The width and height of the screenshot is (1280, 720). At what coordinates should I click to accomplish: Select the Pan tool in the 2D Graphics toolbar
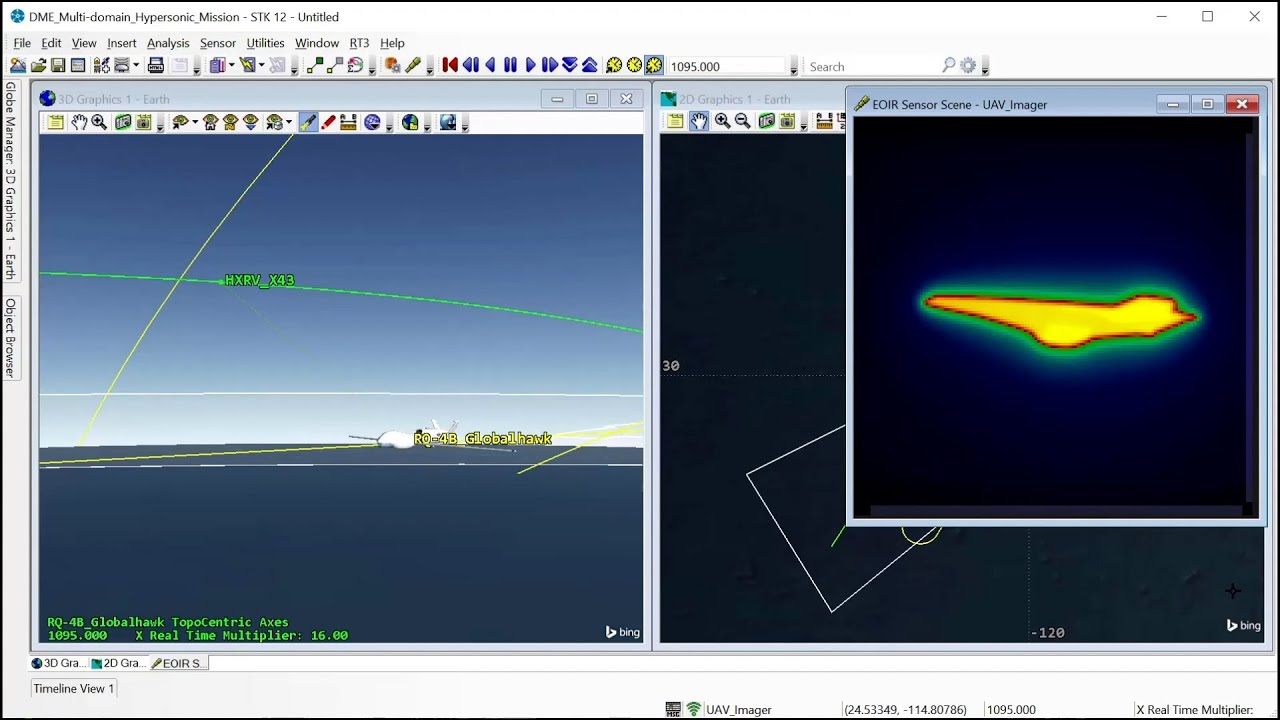700,122
